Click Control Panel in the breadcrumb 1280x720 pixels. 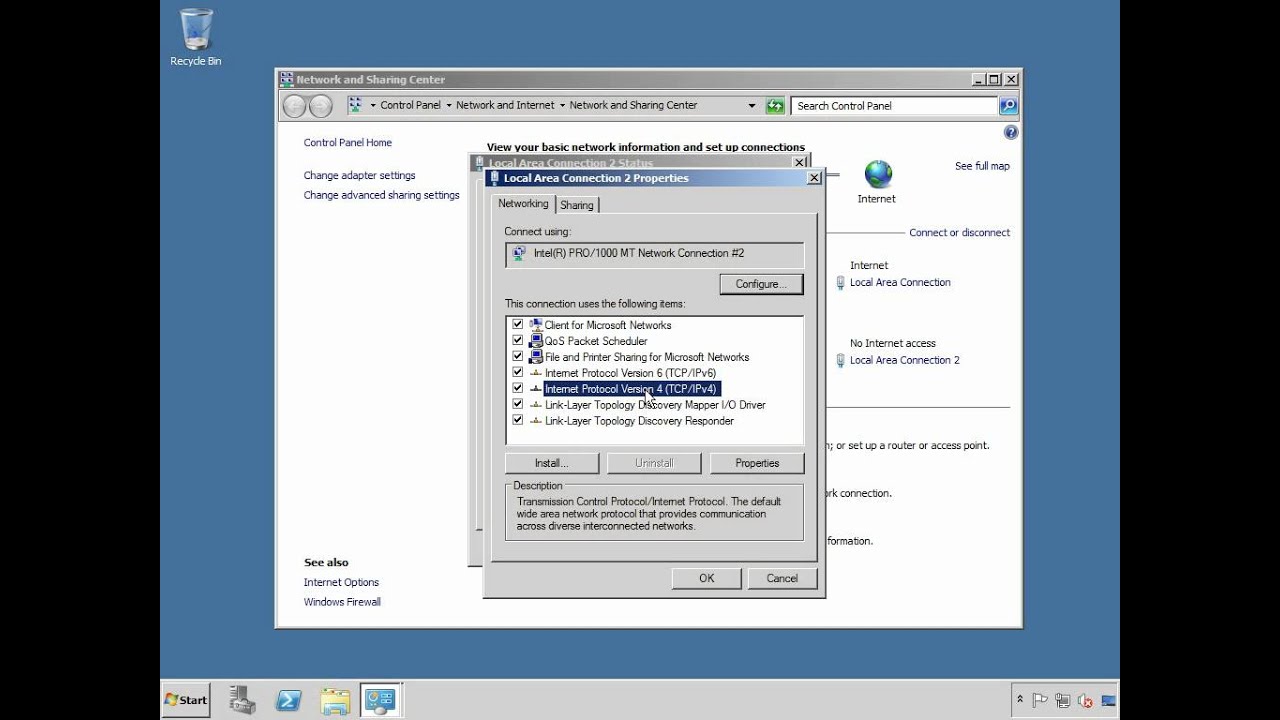[411, 105]
